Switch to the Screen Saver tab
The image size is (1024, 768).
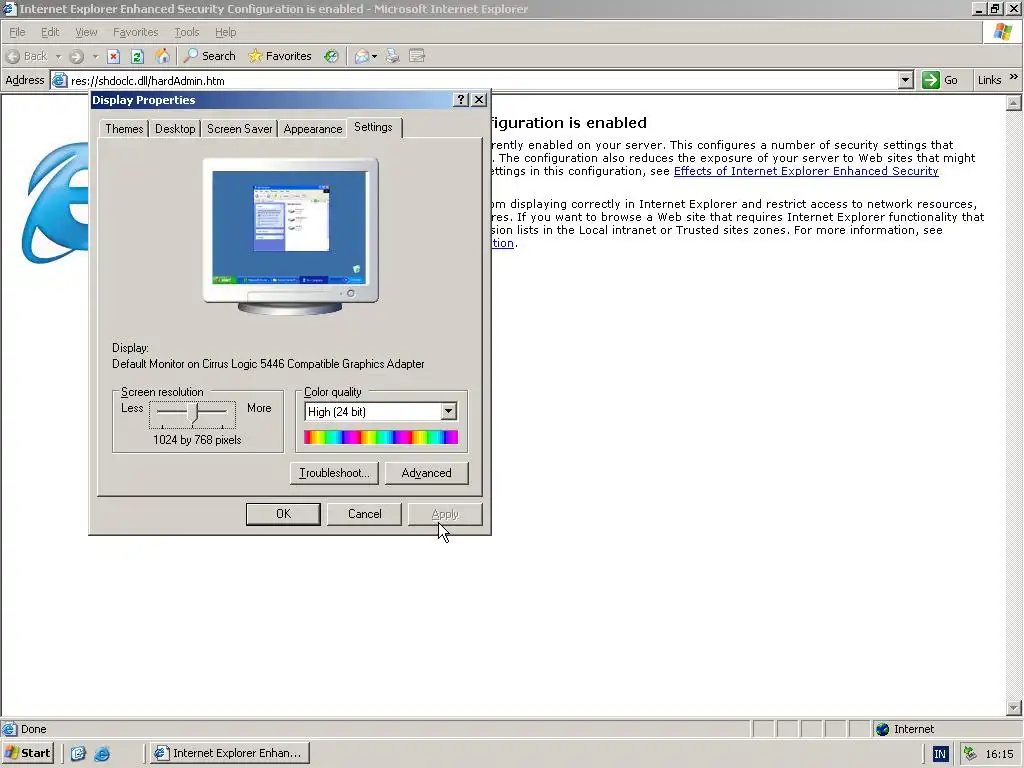240,129
